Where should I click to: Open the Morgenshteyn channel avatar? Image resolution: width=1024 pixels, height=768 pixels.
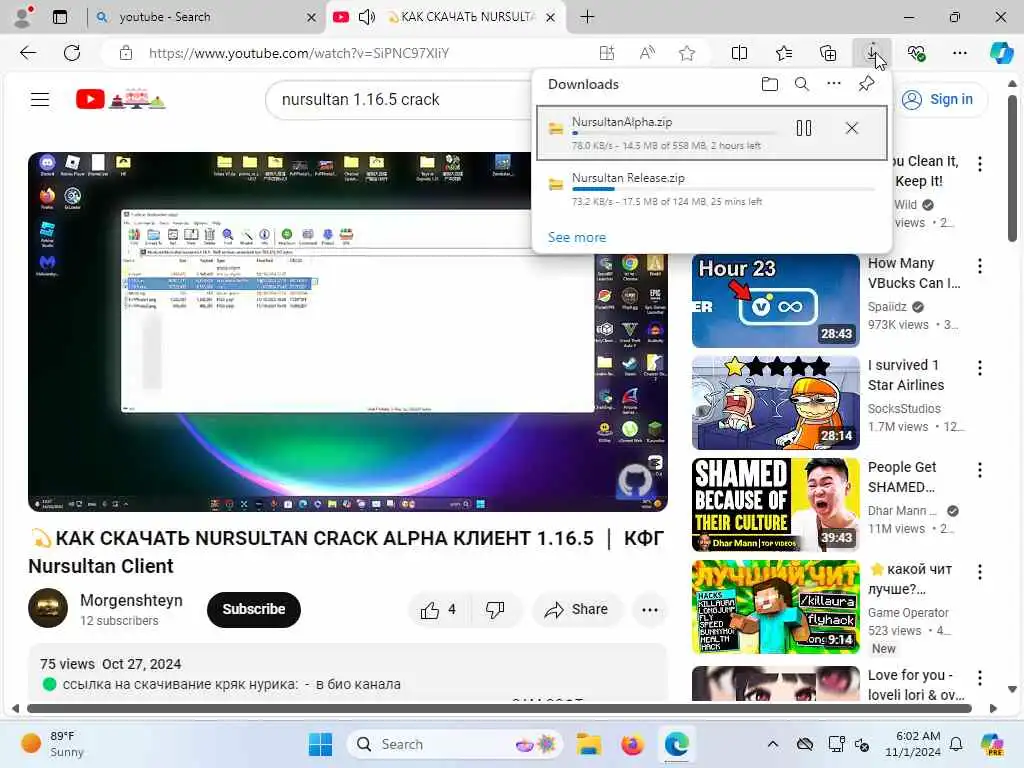[x=48, y=608]
